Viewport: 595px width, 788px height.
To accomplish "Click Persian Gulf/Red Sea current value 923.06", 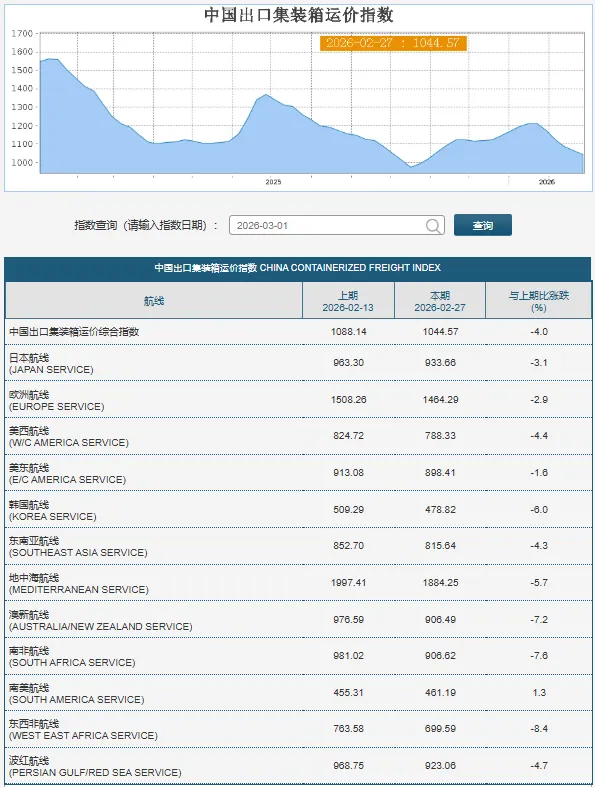I will click(x=440, y=766).
